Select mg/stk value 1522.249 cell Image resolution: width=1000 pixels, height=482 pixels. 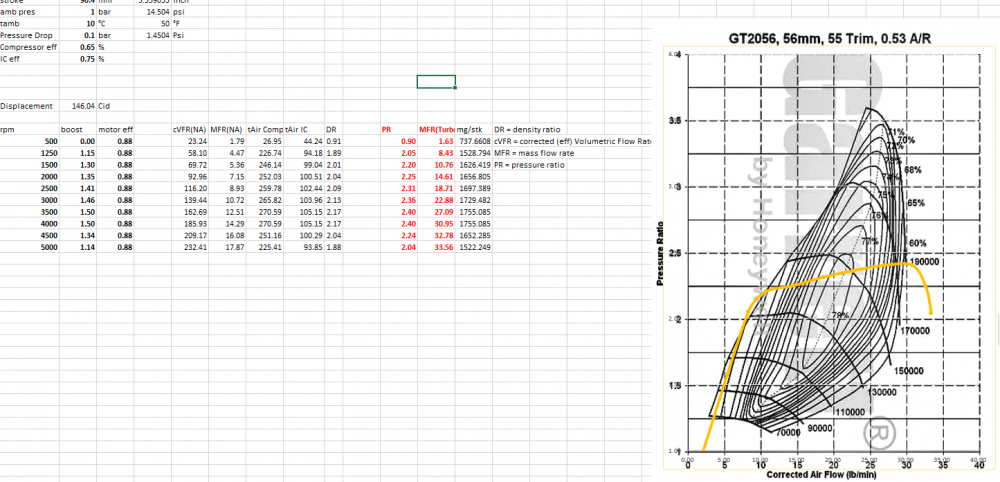pos(474,247)
